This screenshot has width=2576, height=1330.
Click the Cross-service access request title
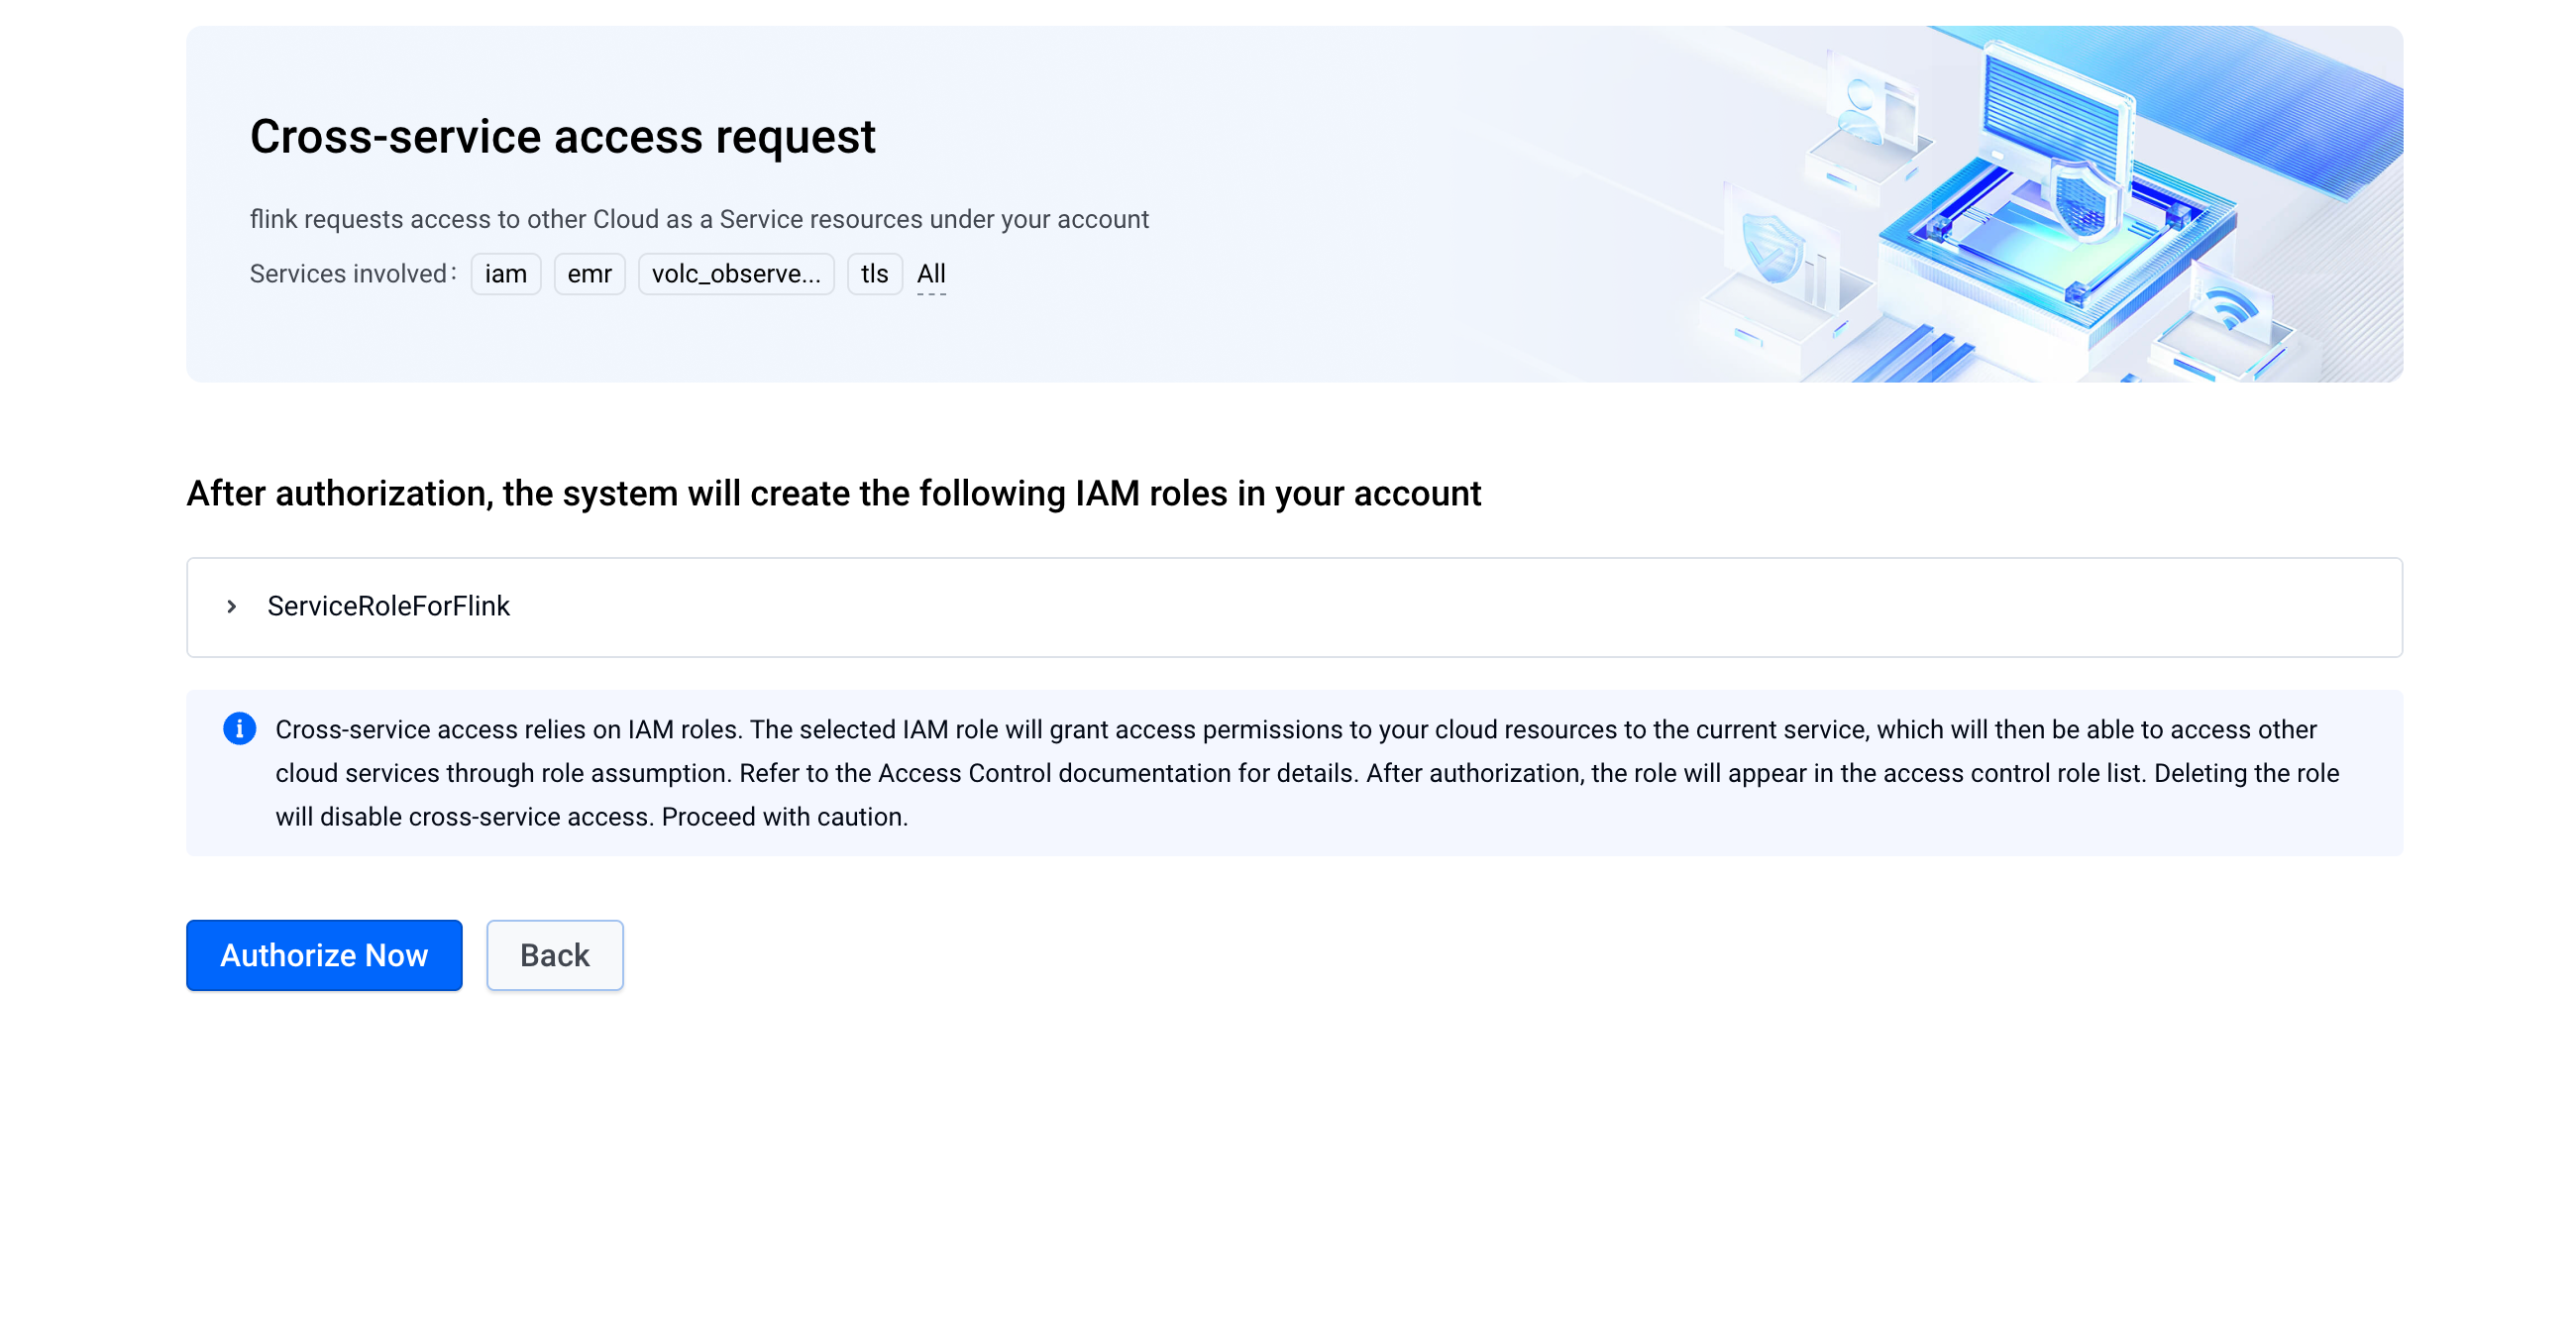tap(562, 137)
